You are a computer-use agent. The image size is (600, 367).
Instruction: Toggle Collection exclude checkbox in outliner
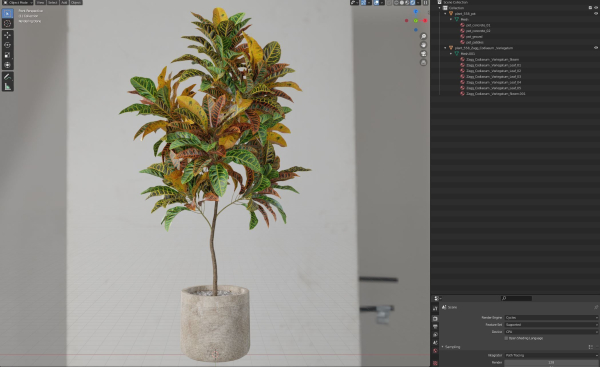coord(590,8)
